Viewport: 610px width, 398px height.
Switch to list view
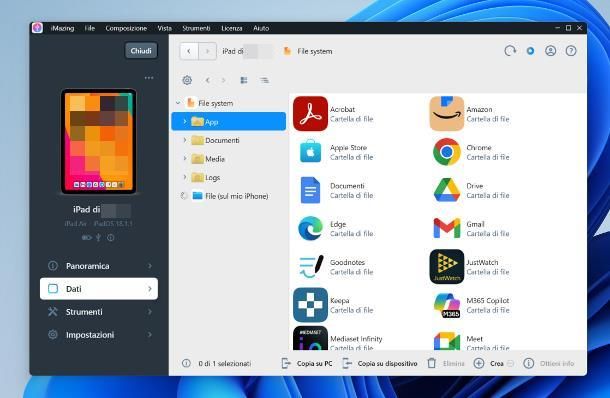(x=264, y=80)
